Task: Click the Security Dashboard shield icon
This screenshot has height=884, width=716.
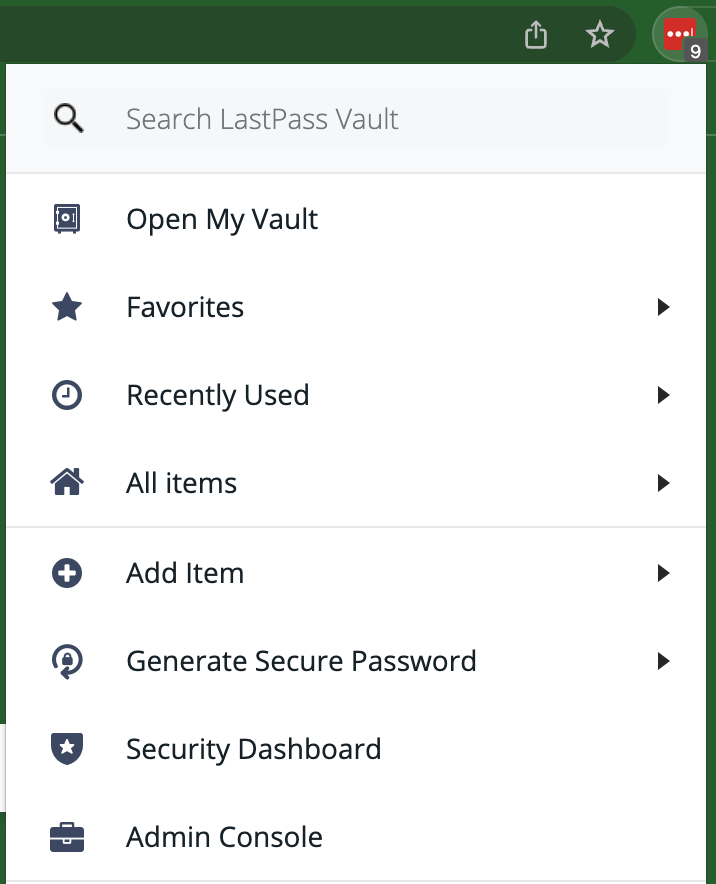Action: 67,749
